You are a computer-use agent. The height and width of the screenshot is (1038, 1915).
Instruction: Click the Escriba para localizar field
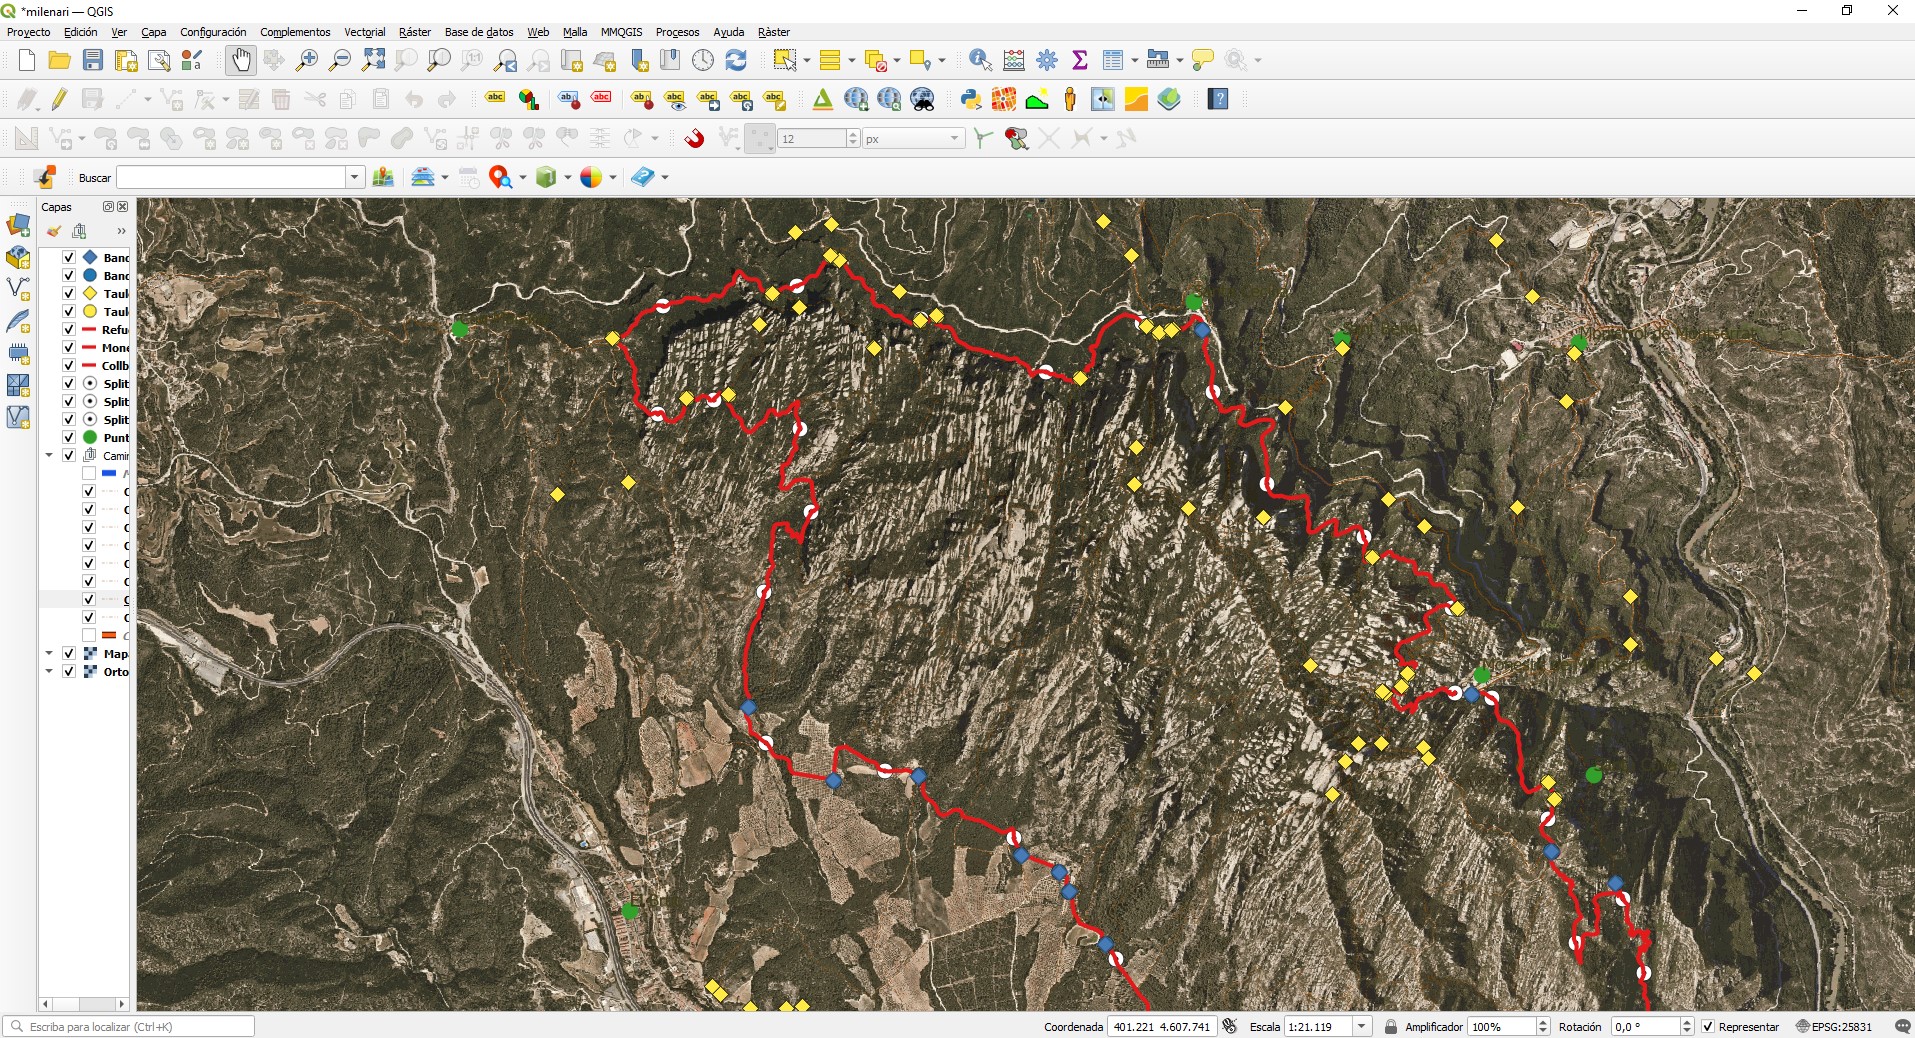[129, 1027]
